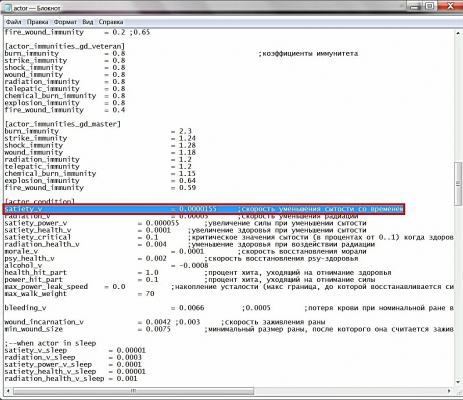
Task: Click burn_immunity value 2.3
Action: click(x=185, y=131)
